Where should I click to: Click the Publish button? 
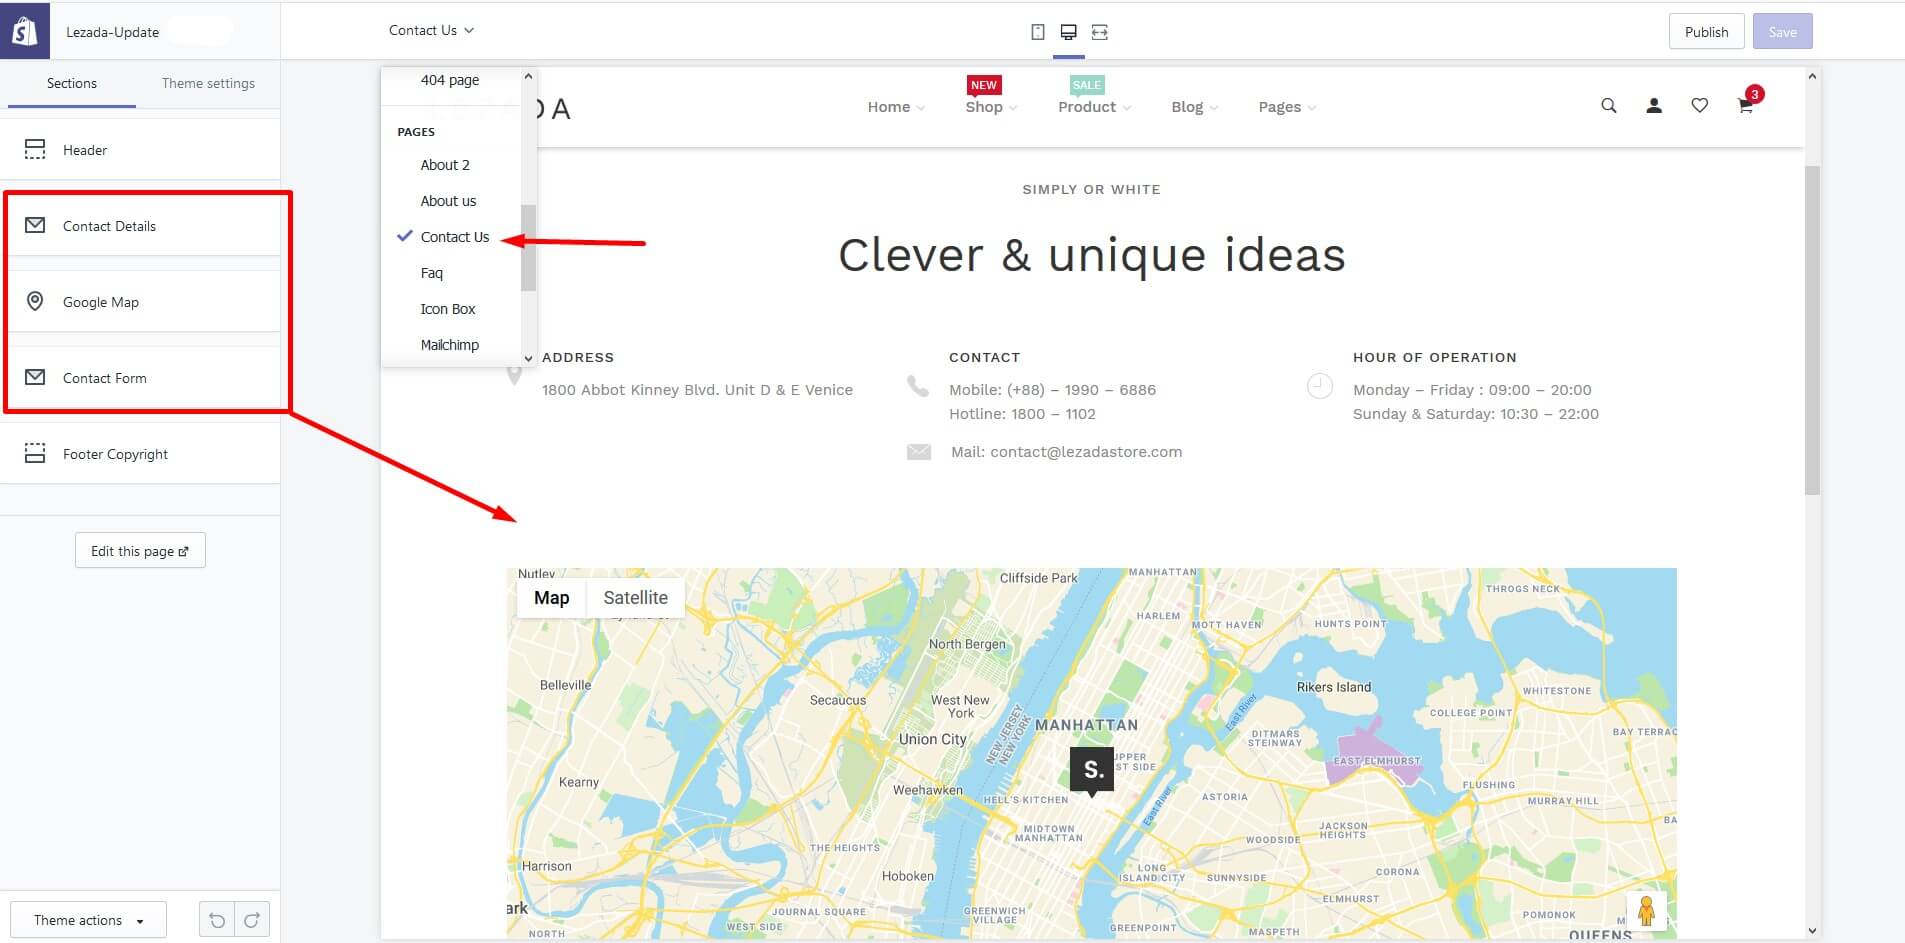tap(1706, 32)
